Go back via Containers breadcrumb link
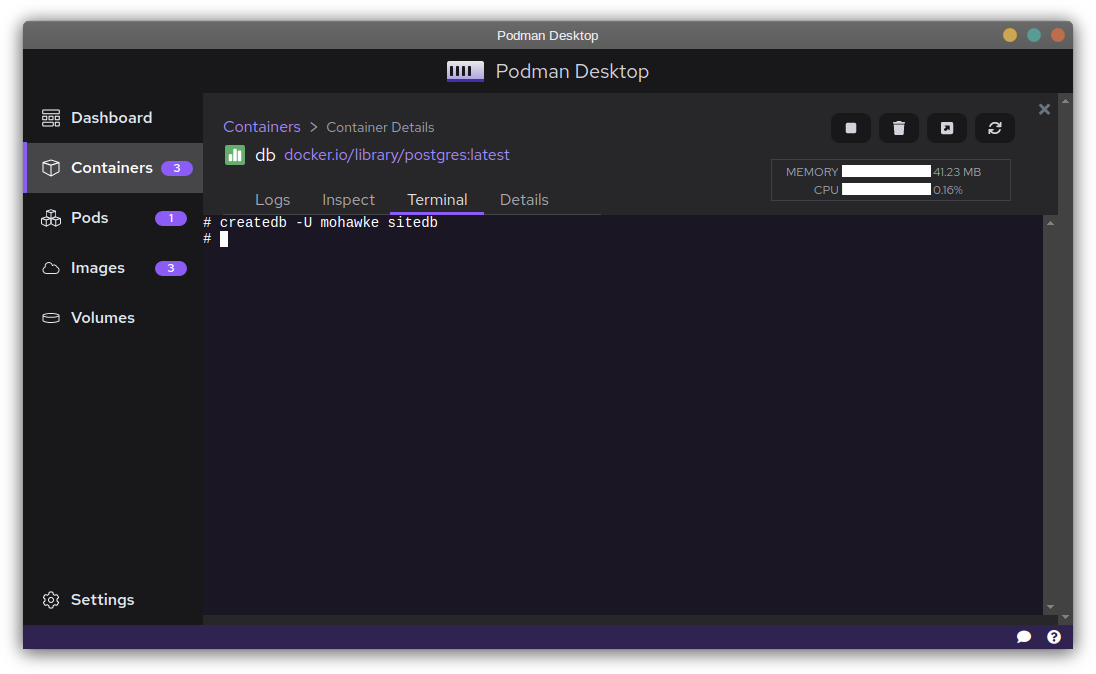The height and width of the screenshot is (674, 1096). pyautogui.click(x=262, y=127)
